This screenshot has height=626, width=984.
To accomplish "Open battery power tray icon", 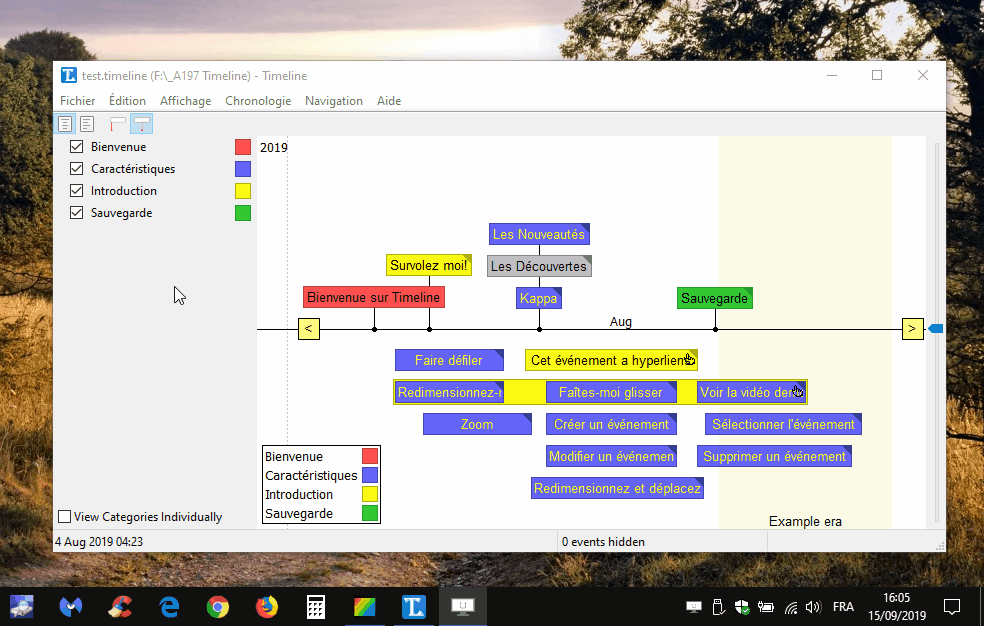I will (x=766, y=607).
